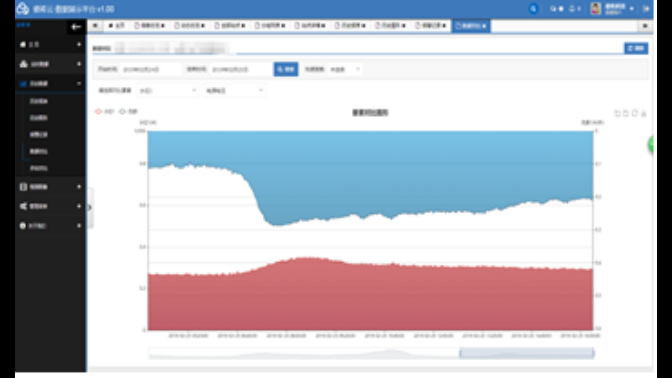The width and height of the screenshot is (672, 378).
Task: Select the highlighted submenu item in the sidebar
Action: click(39, 151)
